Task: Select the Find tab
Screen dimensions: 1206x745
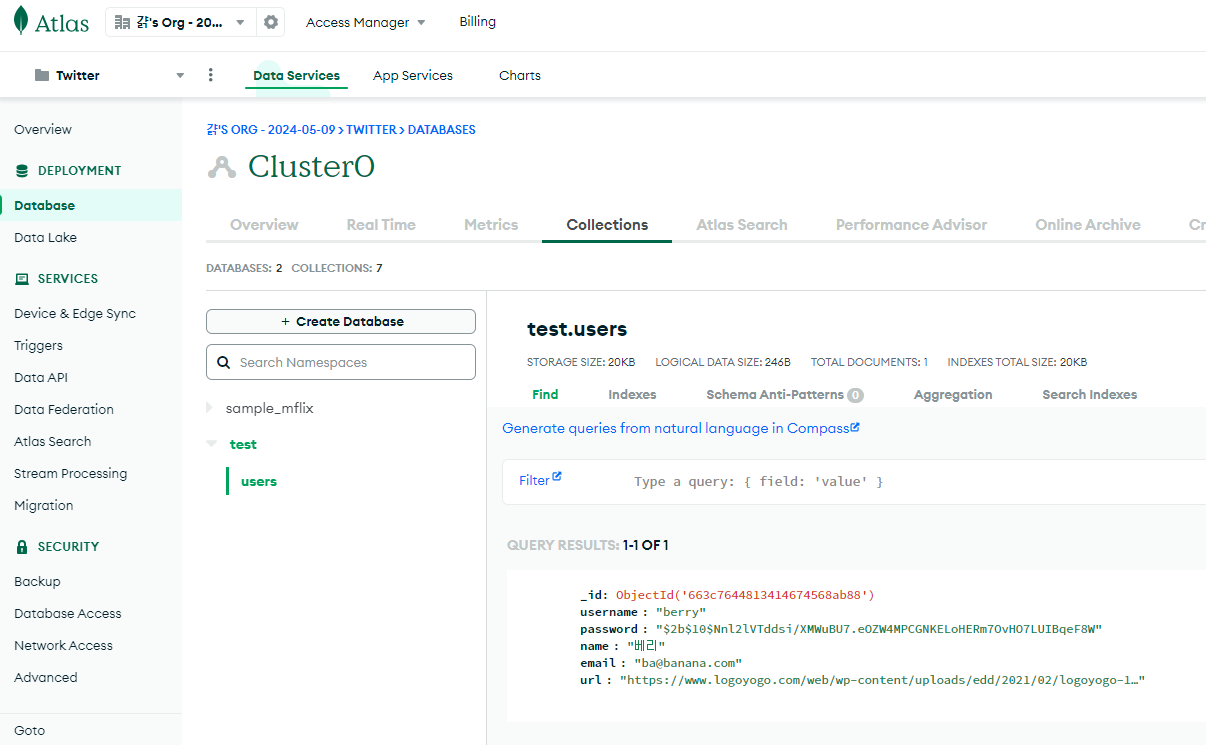Action: pyautogui.click(x=545, y=395)
